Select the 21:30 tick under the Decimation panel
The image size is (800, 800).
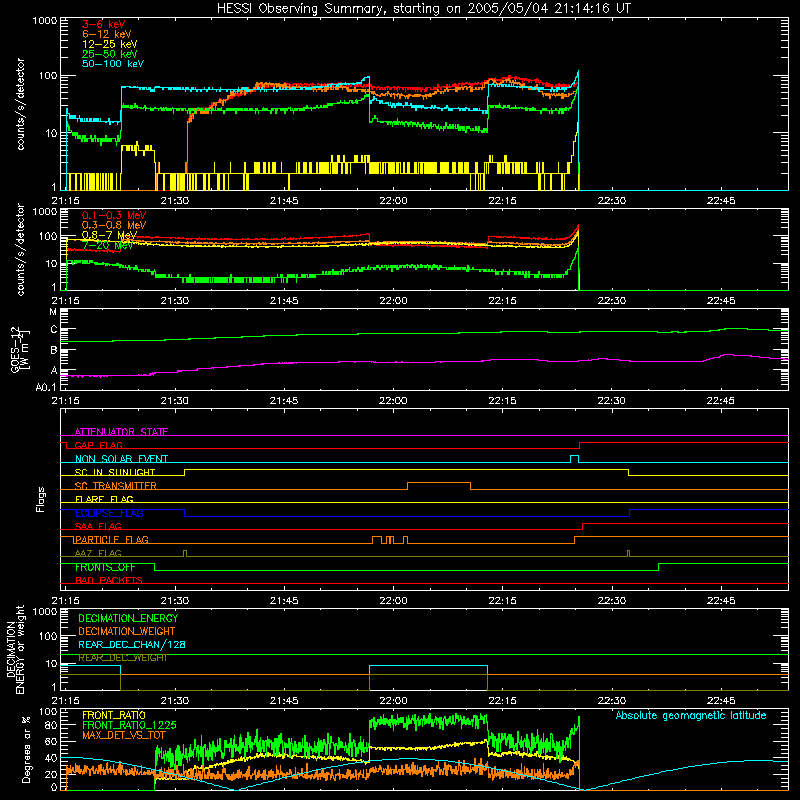[175, 701]
